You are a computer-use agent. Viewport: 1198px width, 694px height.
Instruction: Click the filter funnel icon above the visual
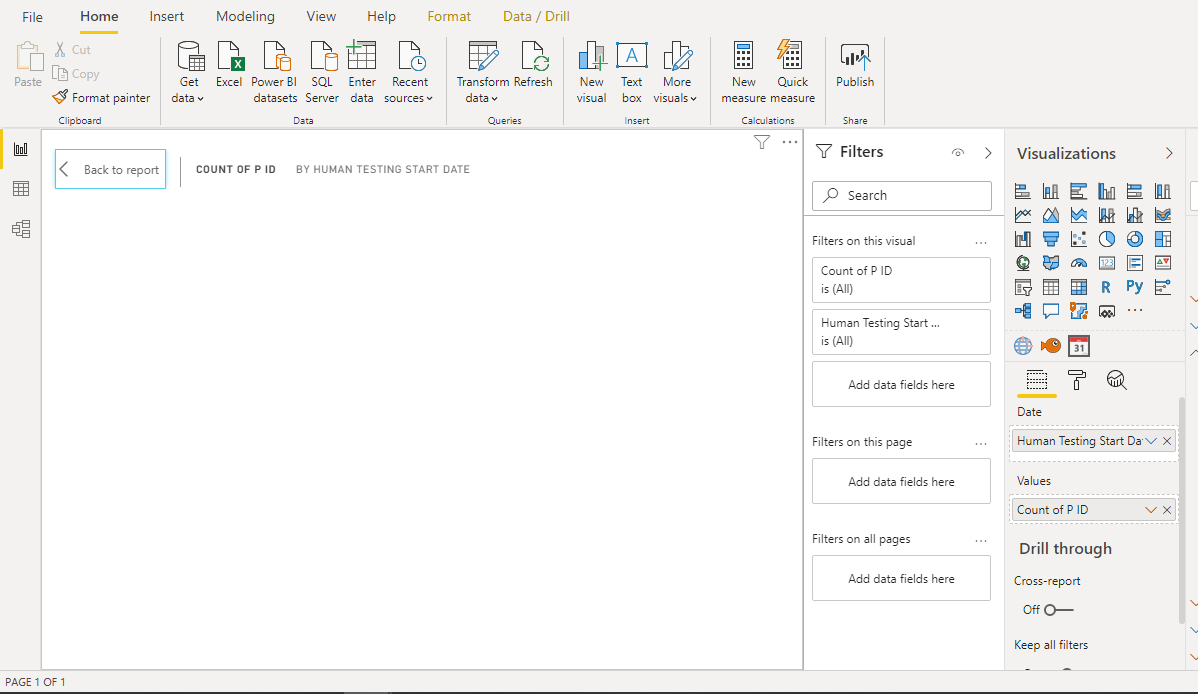(x=762, y=142)
